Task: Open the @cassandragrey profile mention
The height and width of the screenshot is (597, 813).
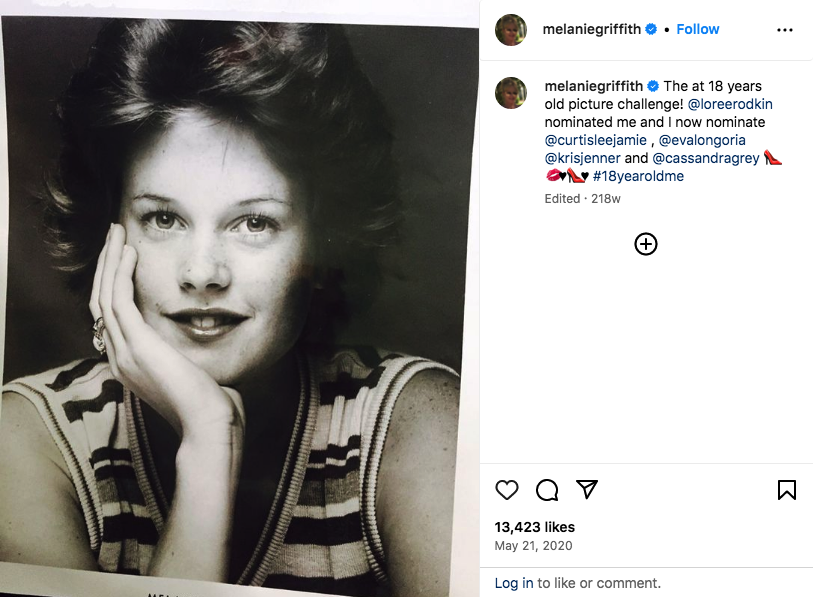Action: pyautogui.click(x=706, y=158)
